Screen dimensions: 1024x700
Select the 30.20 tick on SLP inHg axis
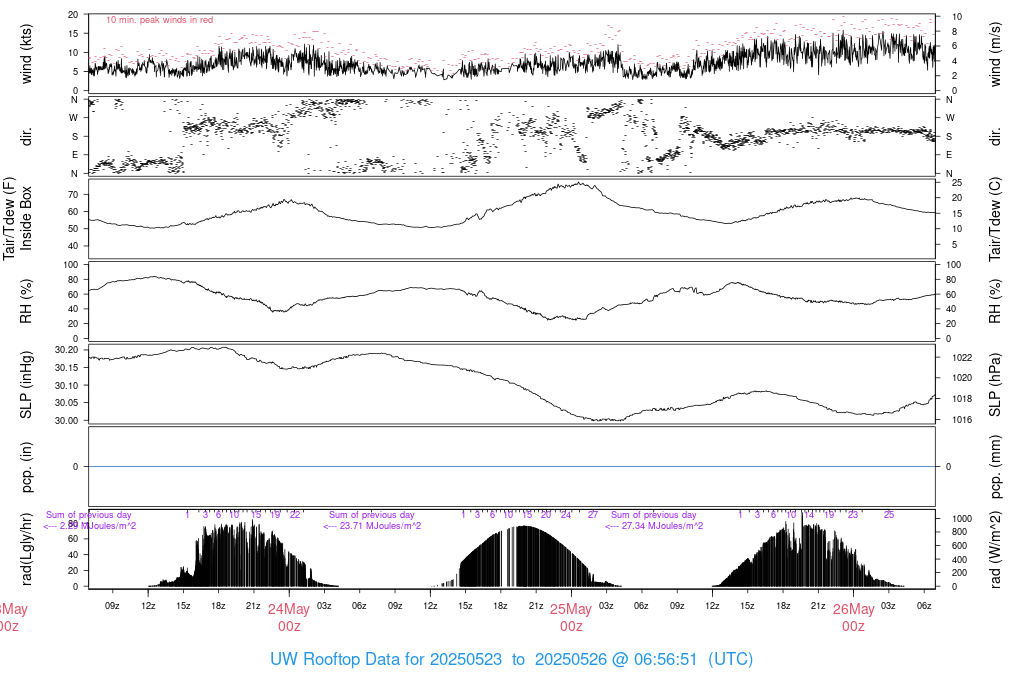[67, 350]
